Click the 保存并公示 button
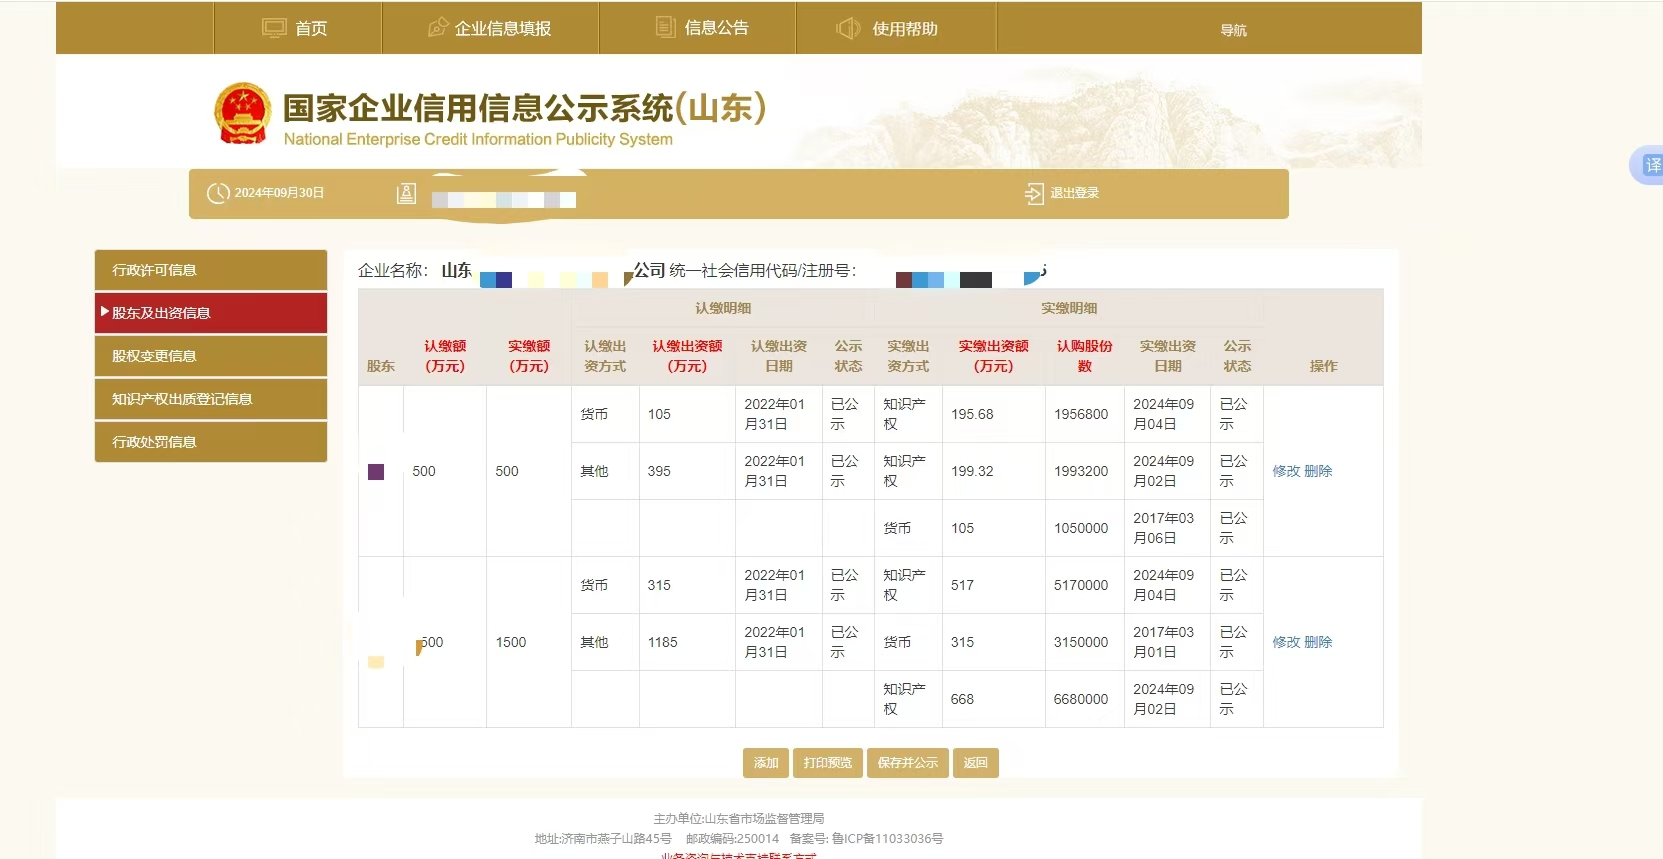1663x859 pixels. (x=908, y=763)
